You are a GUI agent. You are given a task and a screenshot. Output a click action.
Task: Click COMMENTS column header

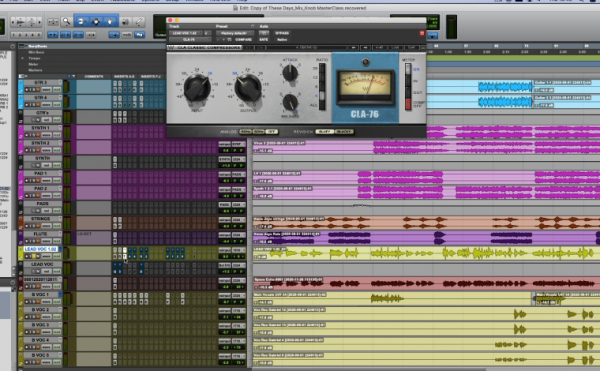click(94, 76)
